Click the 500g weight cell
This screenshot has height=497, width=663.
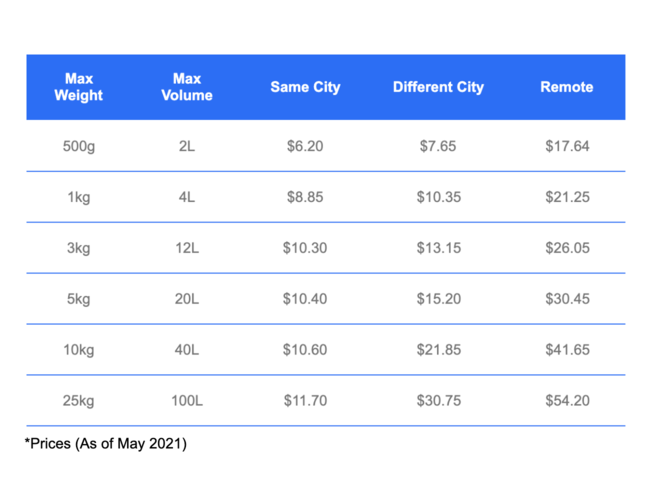[79, 146]
